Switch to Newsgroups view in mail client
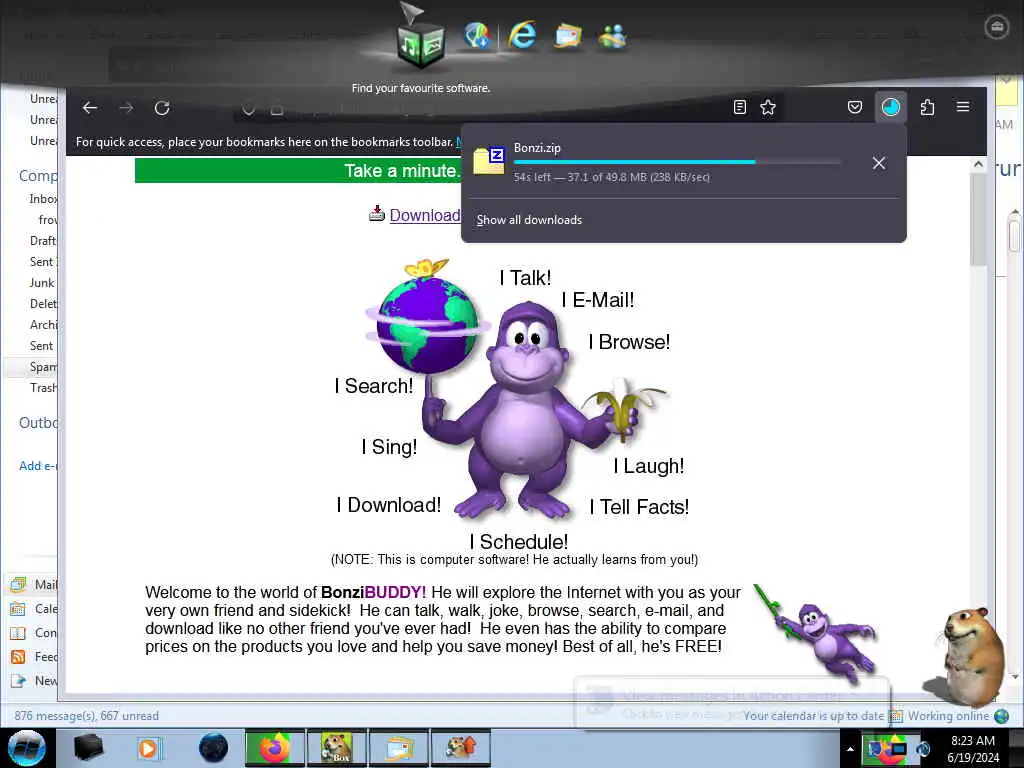The height and width of the screenshot is (768, 1024). (34, 681)
